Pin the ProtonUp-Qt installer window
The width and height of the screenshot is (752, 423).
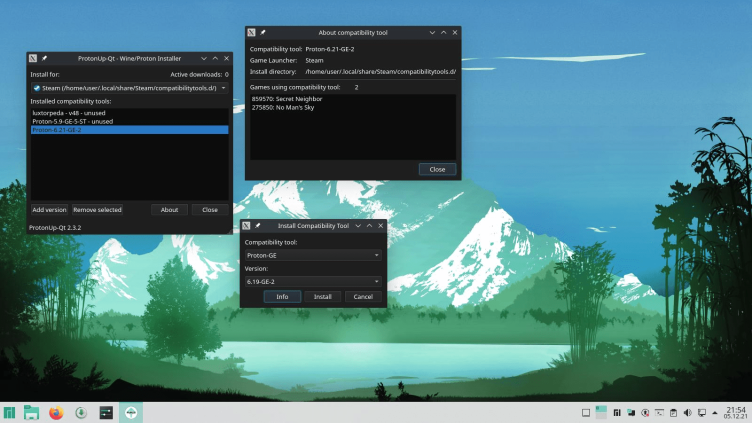point(44,59)
